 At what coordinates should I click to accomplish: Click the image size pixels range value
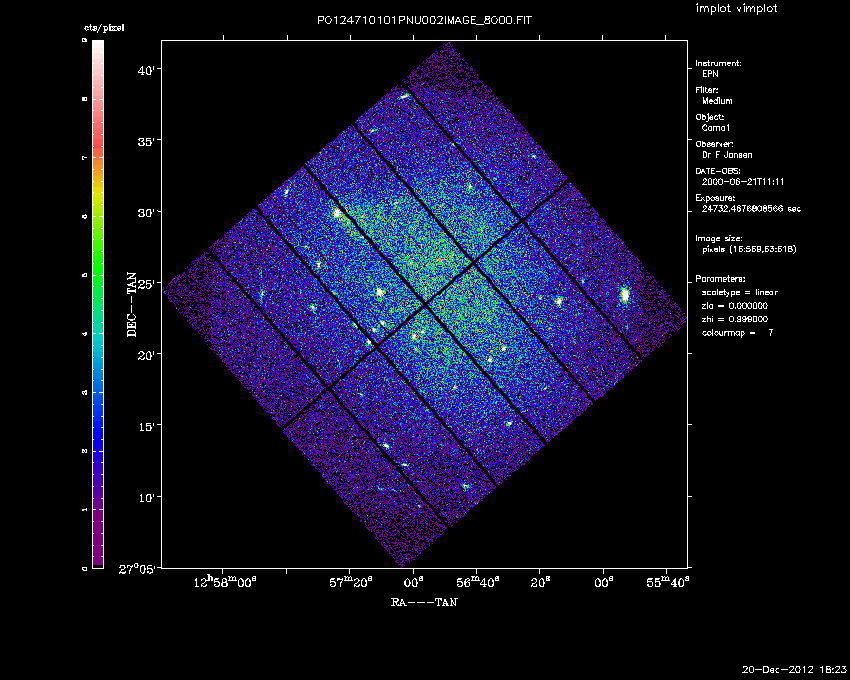[x=749, y=249]
